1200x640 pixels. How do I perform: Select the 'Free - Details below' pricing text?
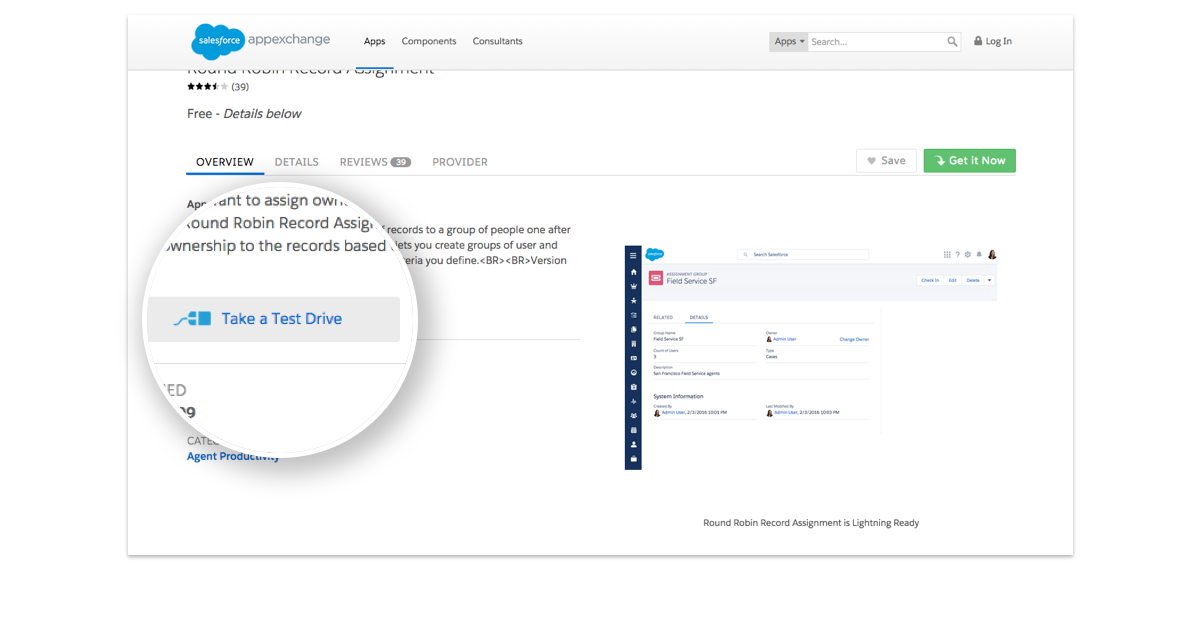pos(244,114)
